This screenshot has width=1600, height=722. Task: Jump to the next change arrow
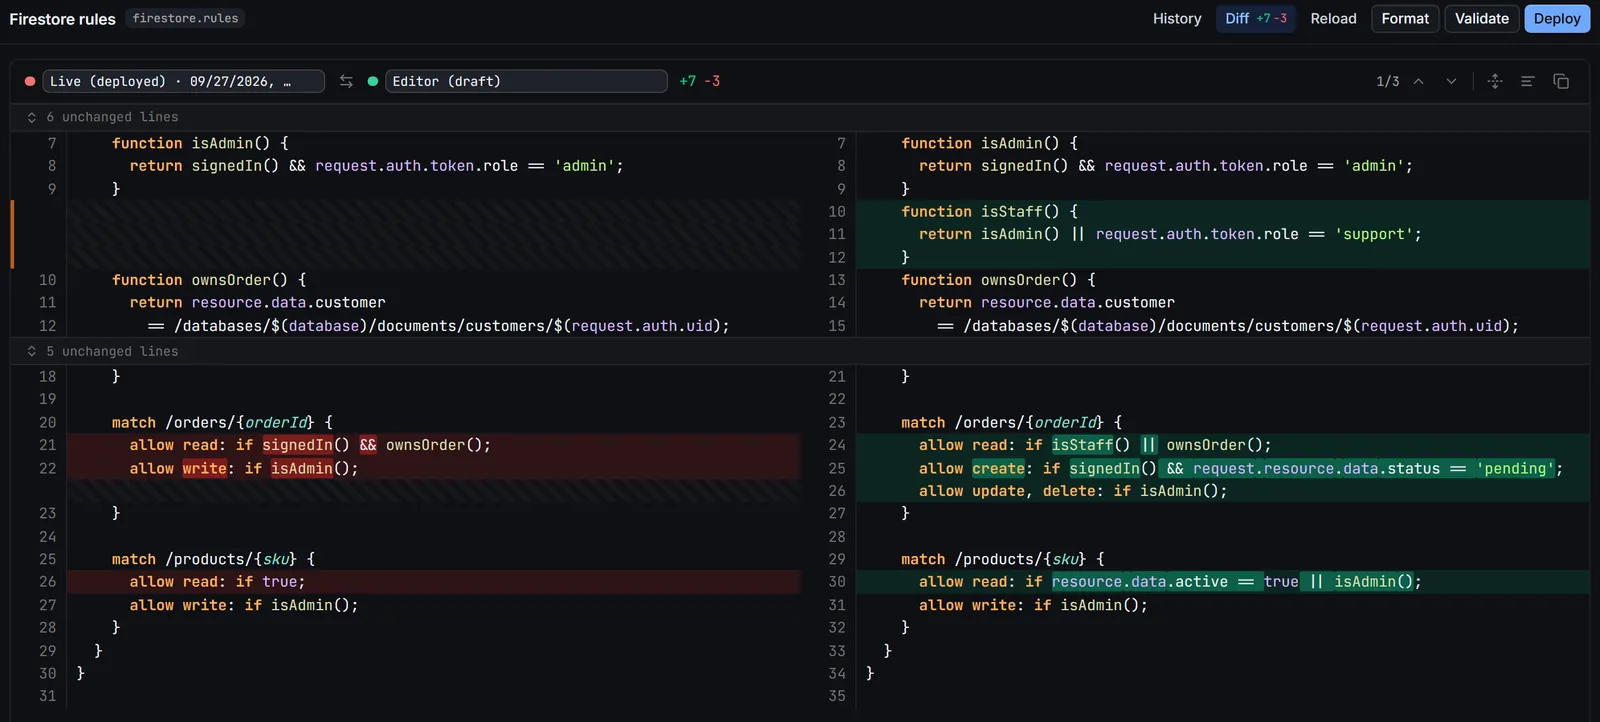tap(1451, 81)
